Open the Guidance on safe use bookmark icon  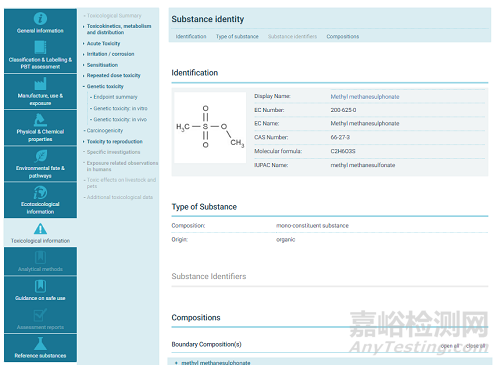(40, 286)
